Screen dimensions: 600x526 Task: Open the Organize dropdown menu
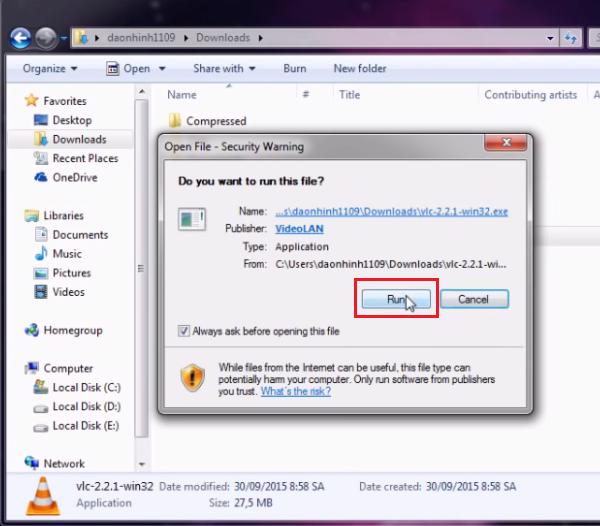pyautogui.click(x=49, y=69)
